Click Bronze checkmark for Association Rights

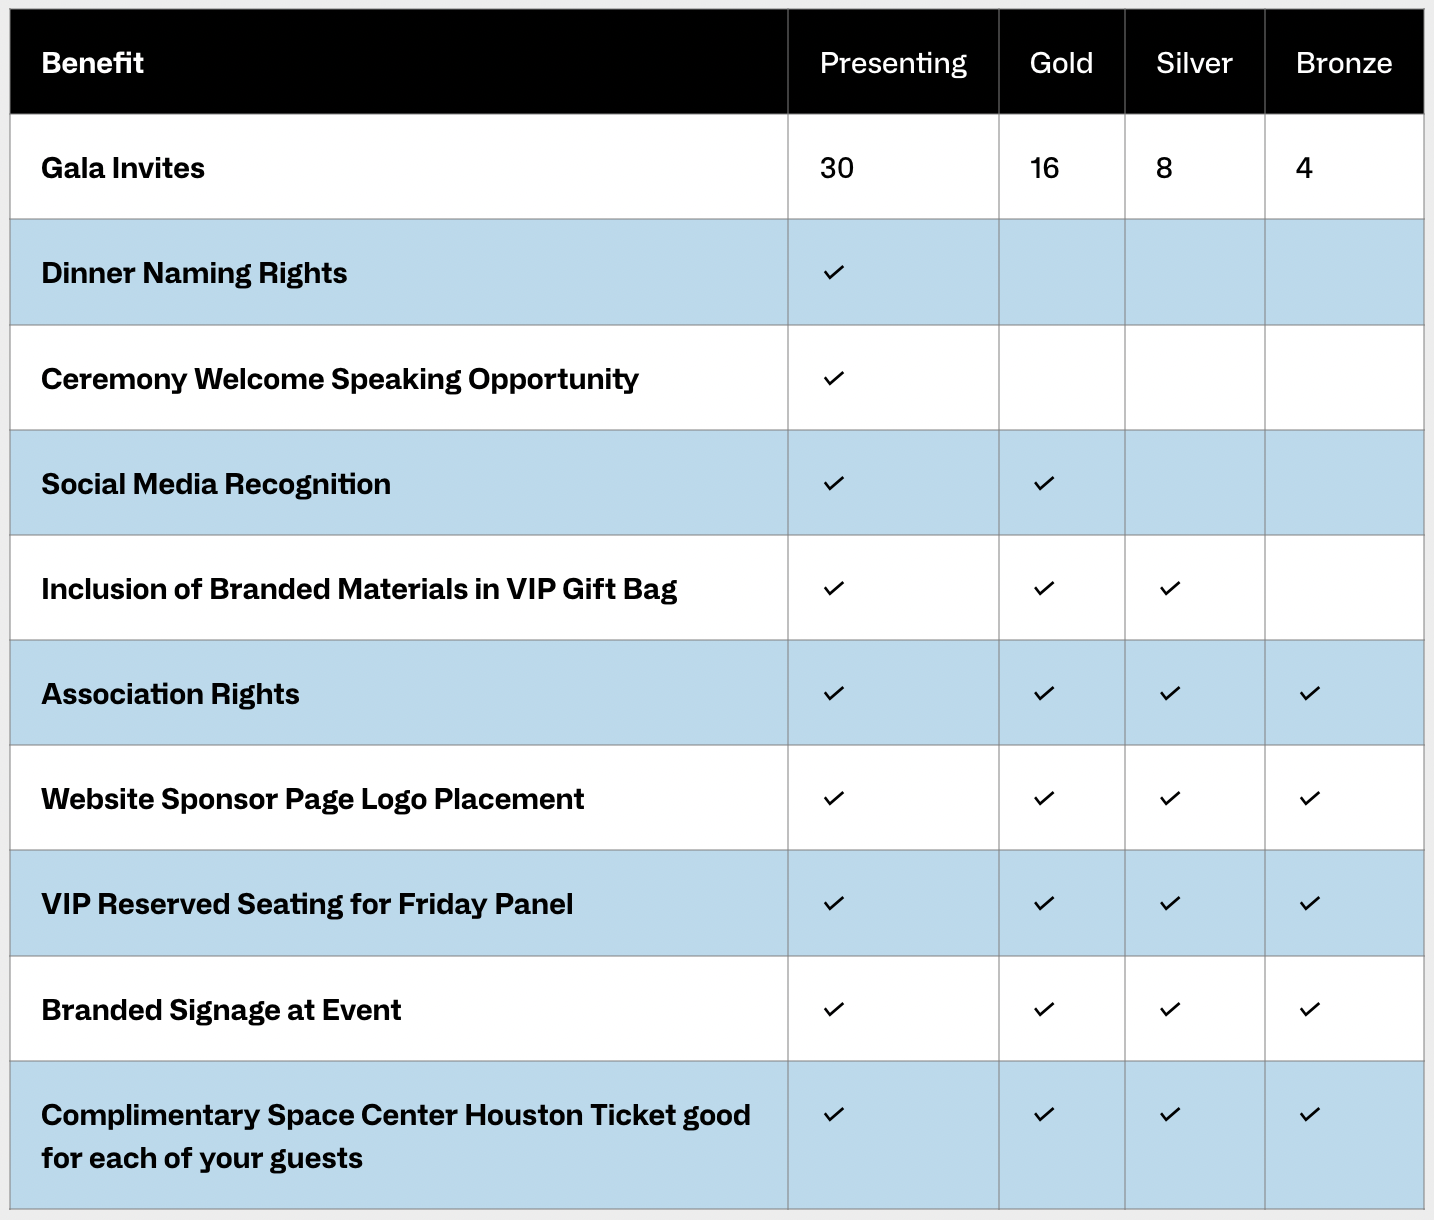click(1310, 693)
